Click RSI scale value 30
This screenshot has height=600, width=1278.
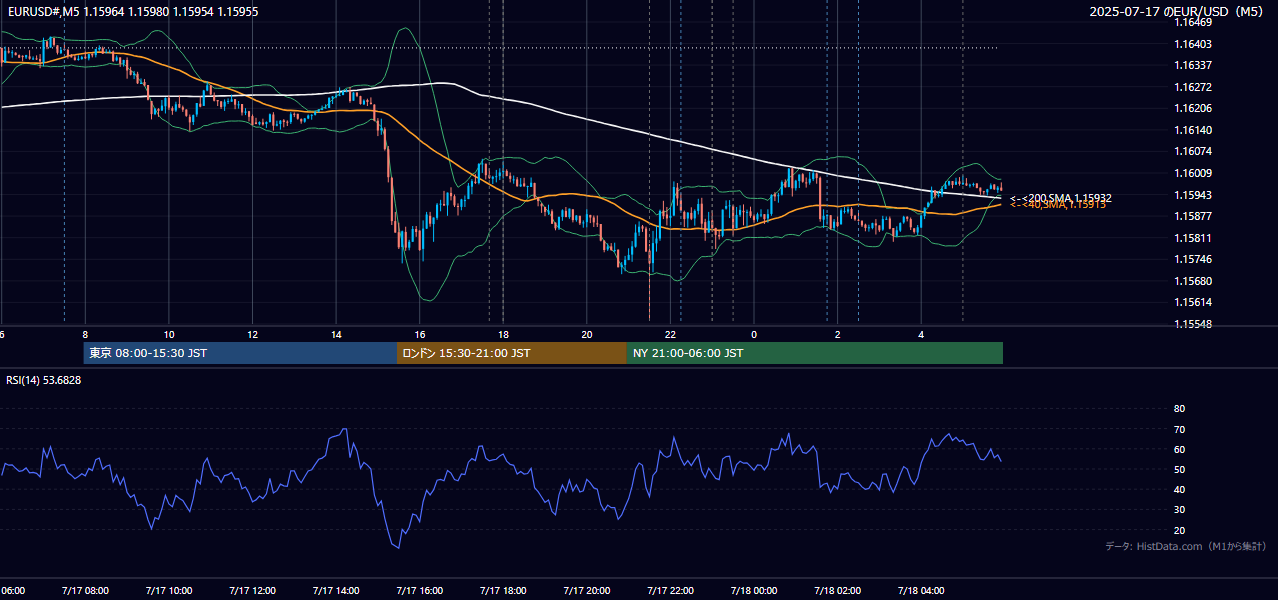tap(1179, 510)
